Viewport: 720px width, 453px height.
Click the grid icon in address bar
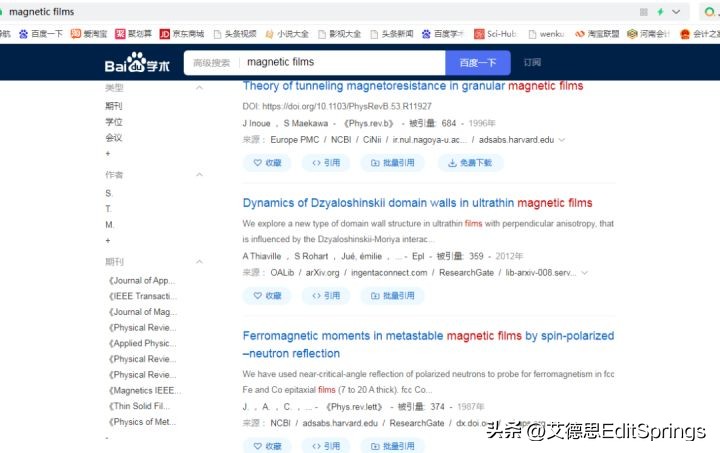click(x=644, y=12)
